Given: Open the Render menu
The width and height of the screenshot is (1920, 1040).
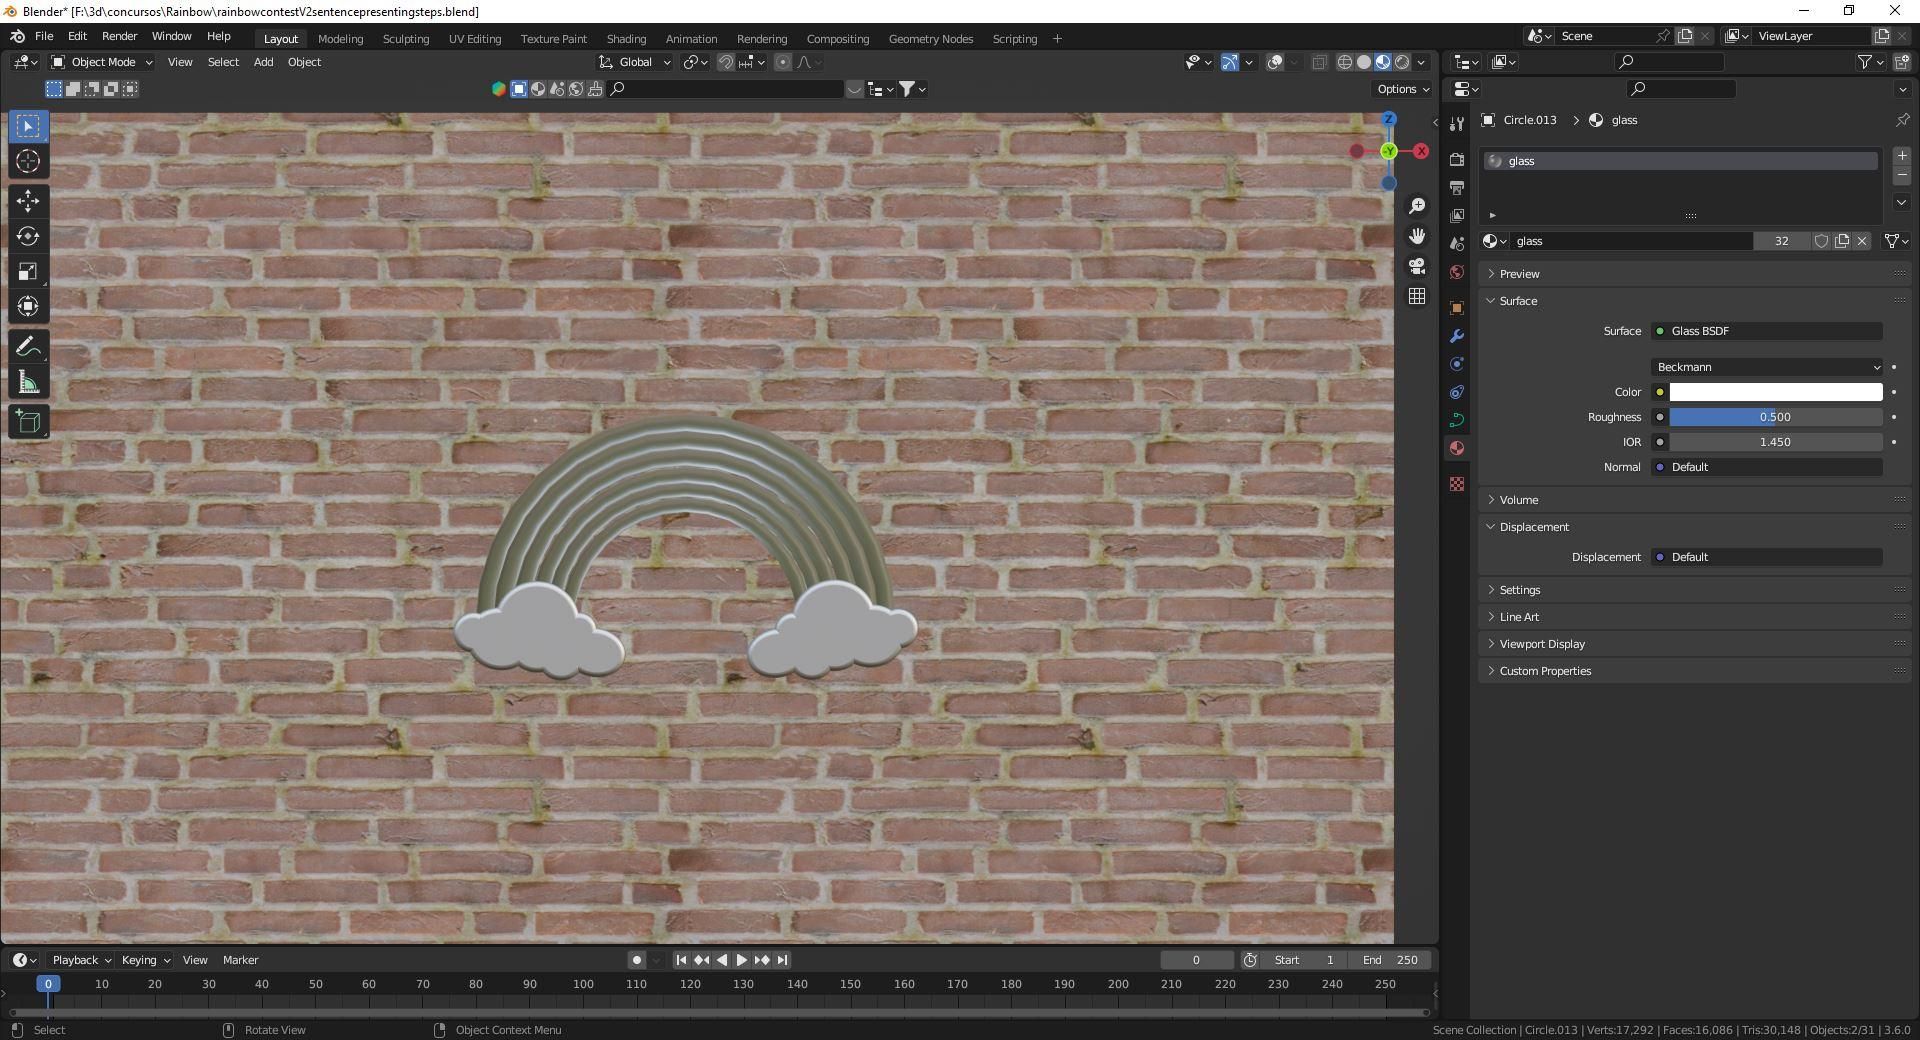Looking at the screenshot, I should (119, 36).
